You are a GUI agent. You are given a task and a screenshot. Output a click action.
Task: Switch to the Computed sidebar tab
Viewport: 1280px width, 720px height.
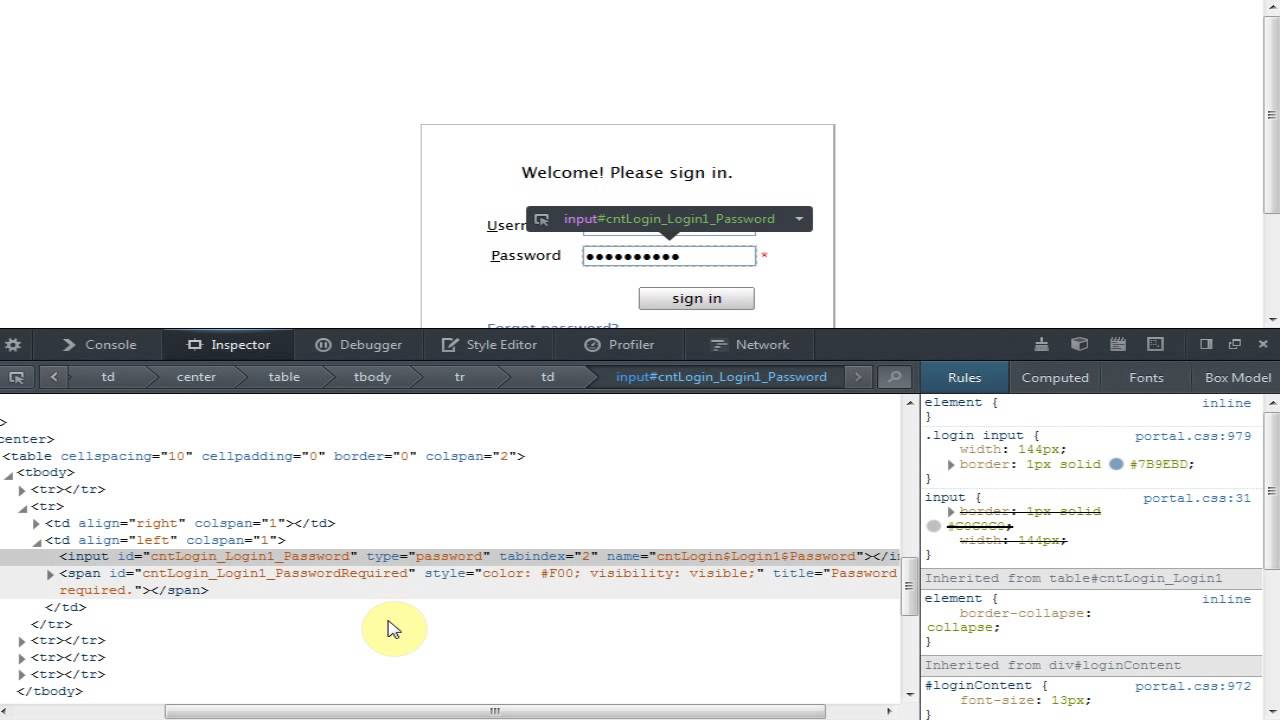[1055, 377]
